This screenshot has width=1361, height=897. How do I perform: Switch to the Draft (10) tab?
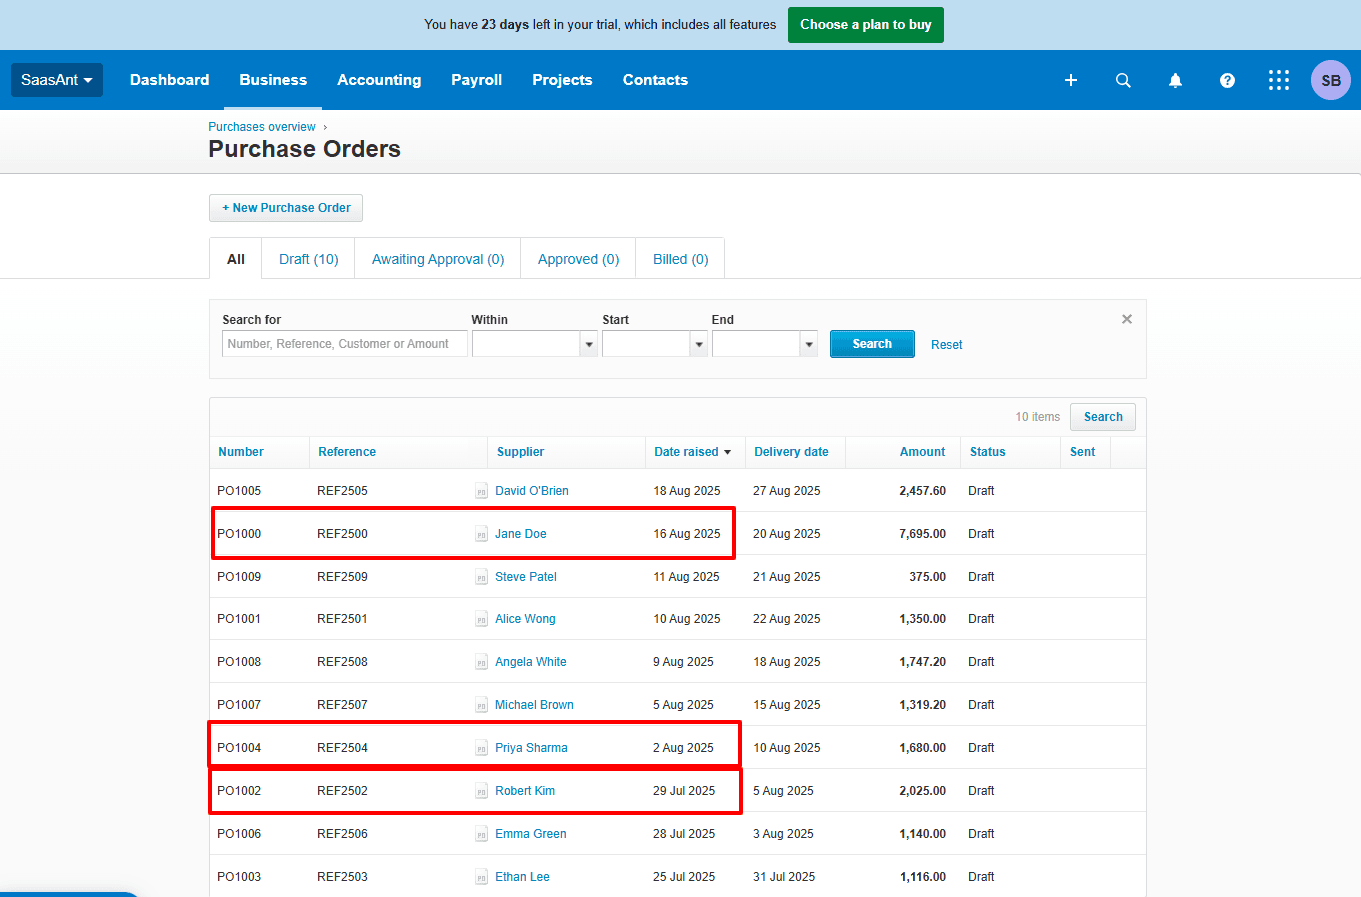point(308,258)
